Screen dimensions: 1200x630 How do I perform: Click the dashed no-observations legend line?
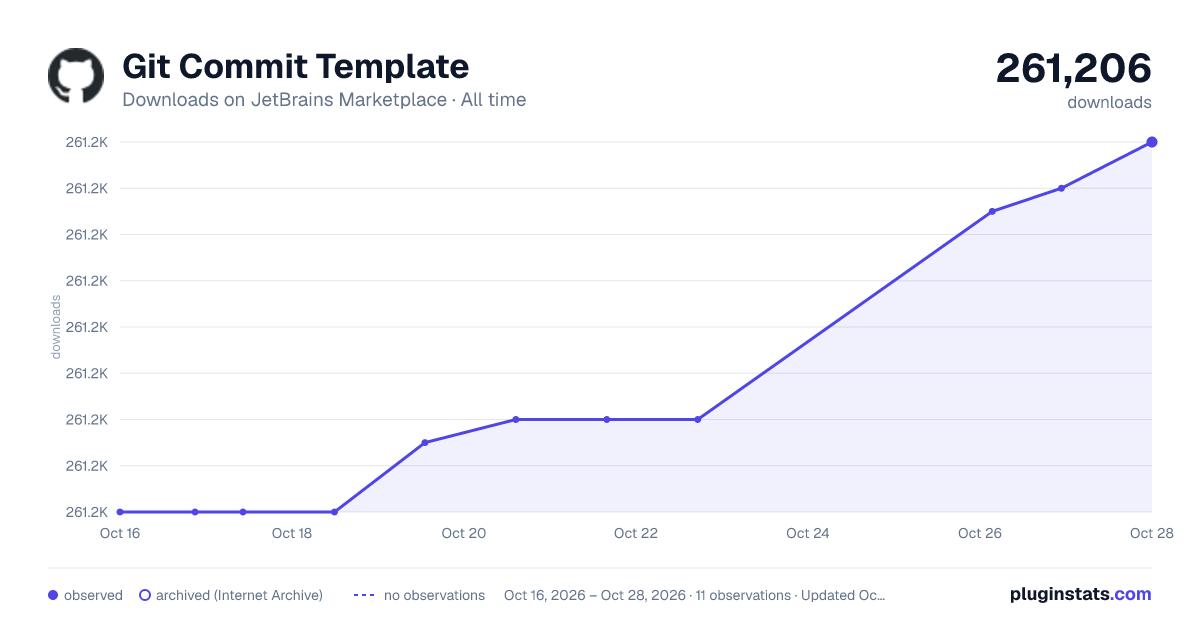[x=364, y=595]
